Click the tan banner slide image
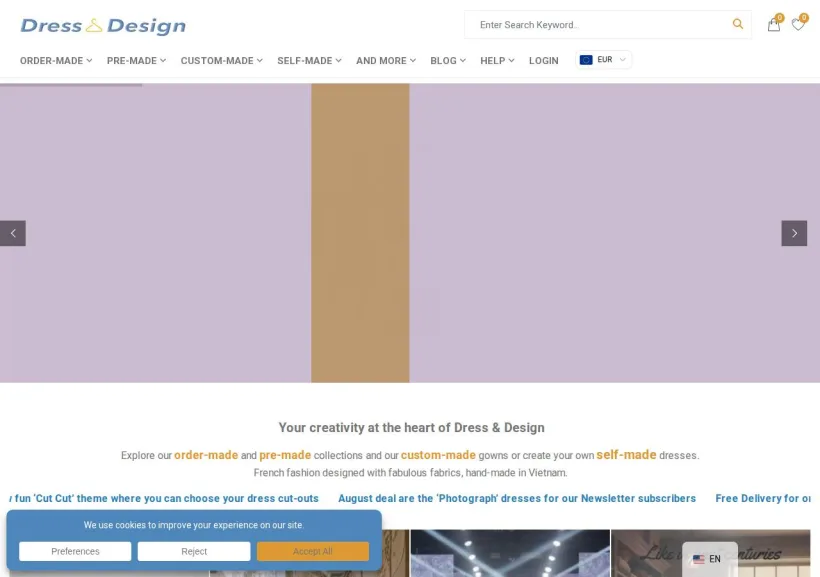The image size is (820, 577). tap(360, 233)
